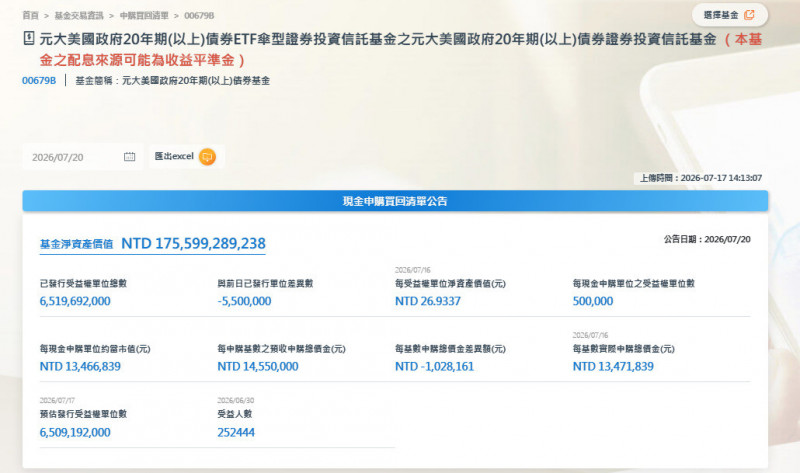
Task: Click the value NTD -1,028,161
Action: [x=434, y=366]
